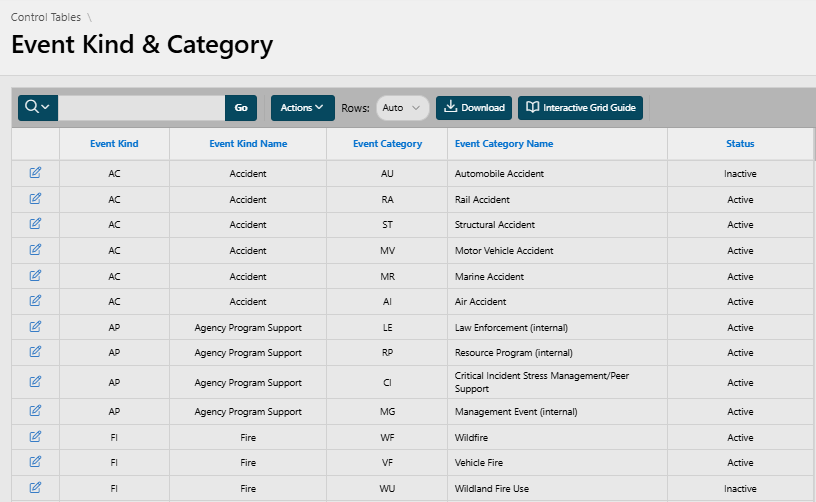Select the 'Automobile Accident' cell
The image size is (816, 502).
coord(557,174)
